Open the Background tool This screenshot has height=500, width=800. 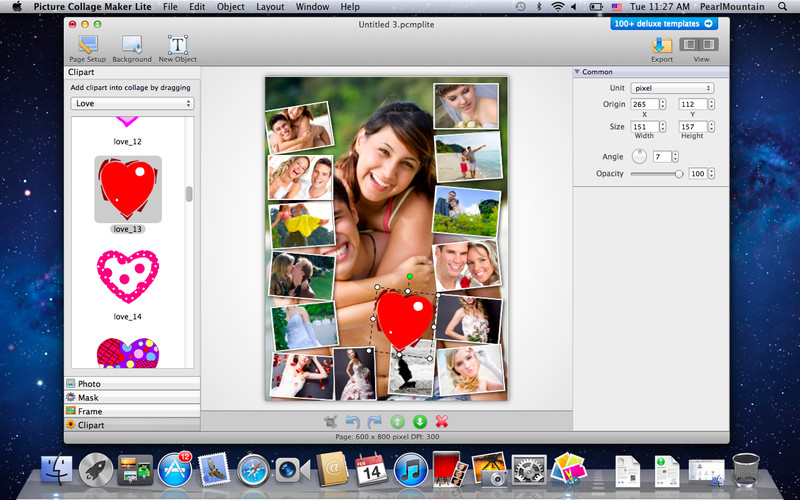click(x=132, y=49)
